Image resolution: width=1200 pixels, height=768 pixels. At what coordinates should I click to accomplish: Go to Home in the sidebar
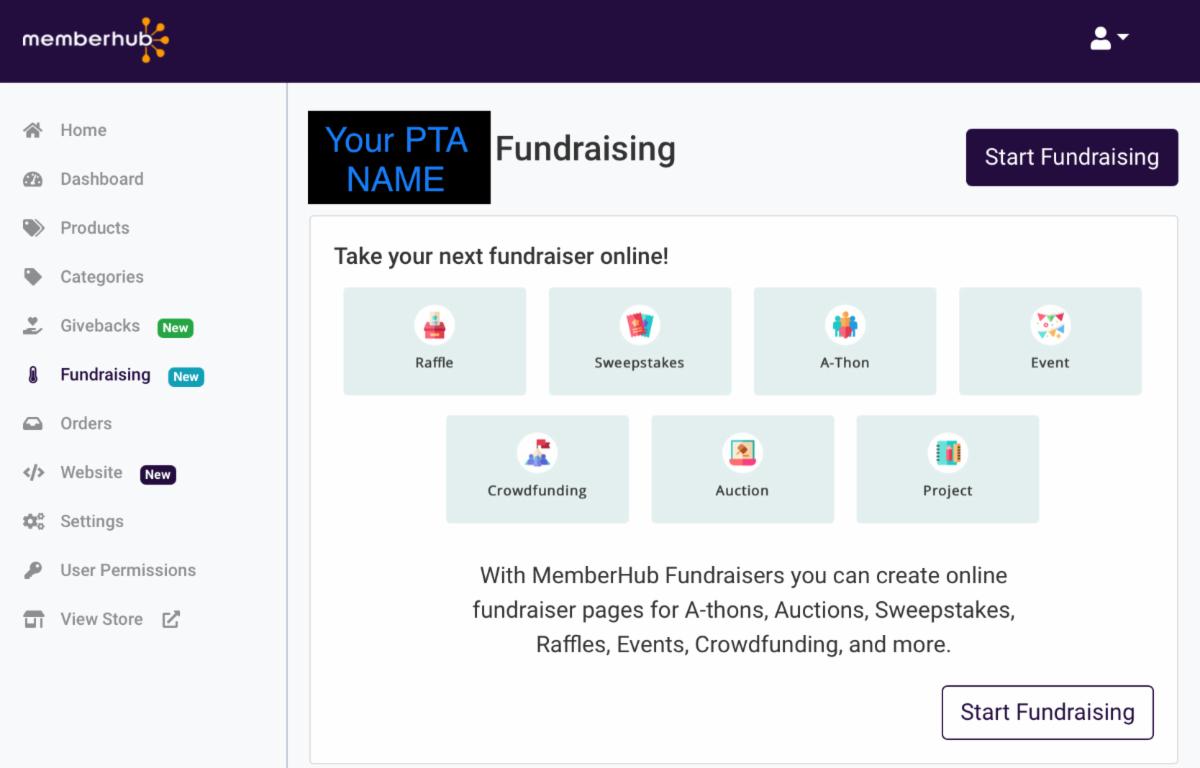click(x=83, y=130)
